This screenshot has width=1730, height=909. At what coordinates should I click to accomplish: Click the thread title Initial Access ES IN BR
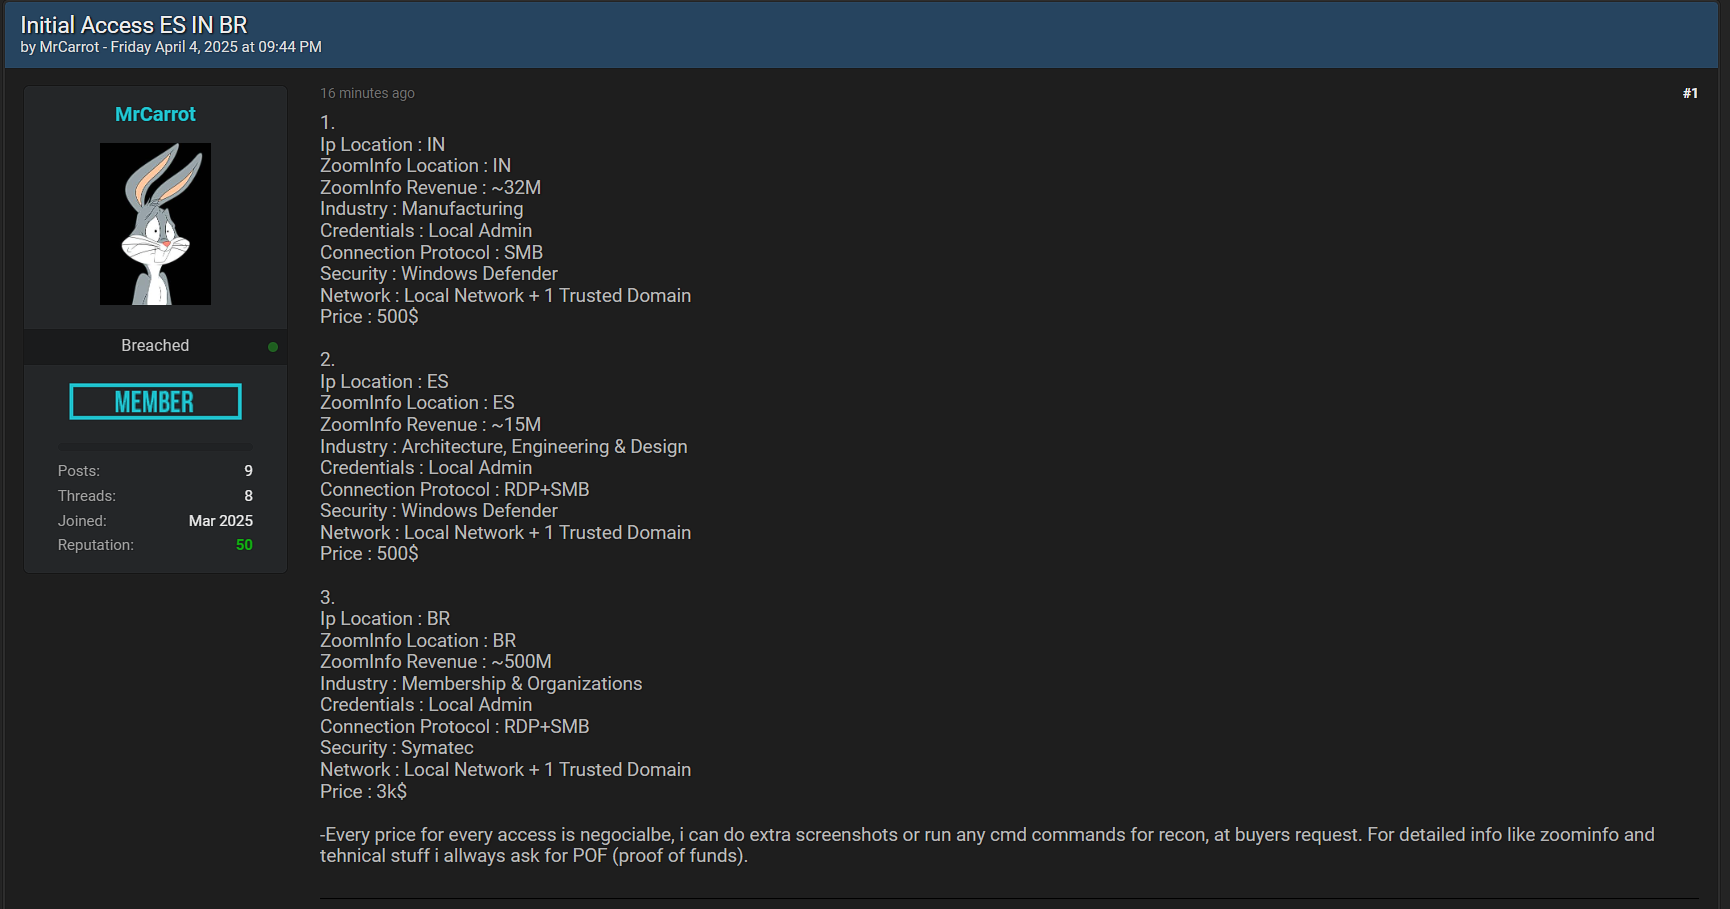pos(134,25)
